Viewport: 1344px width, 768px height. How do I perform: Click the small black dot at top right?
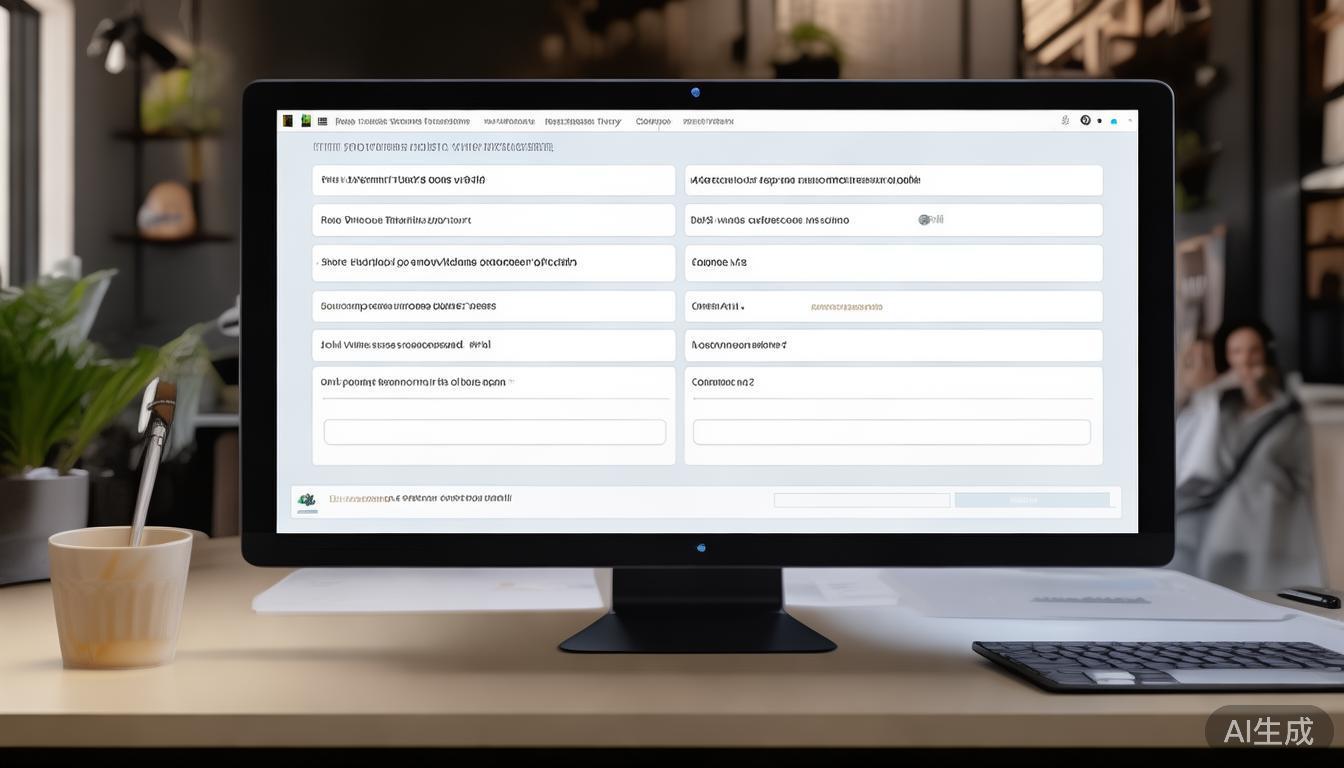click(1100, 121)
